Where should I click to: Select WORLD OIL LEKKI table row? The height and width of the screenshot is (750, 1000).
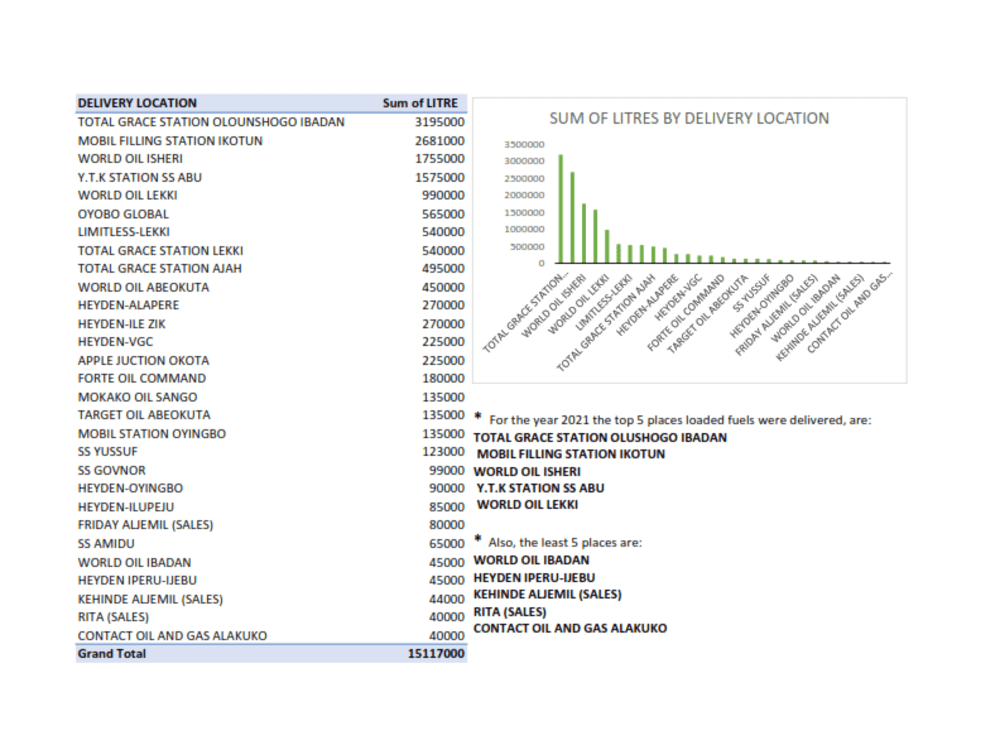tap(271, 196)
